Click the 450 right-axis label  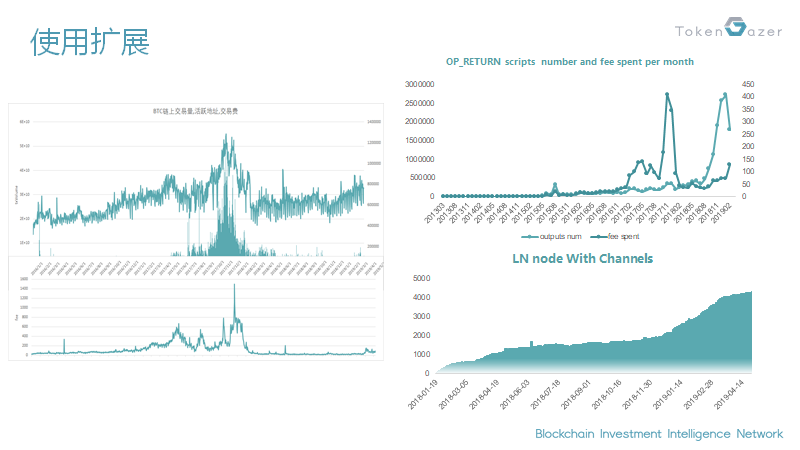pyautogui.click(x=748, y=84)
